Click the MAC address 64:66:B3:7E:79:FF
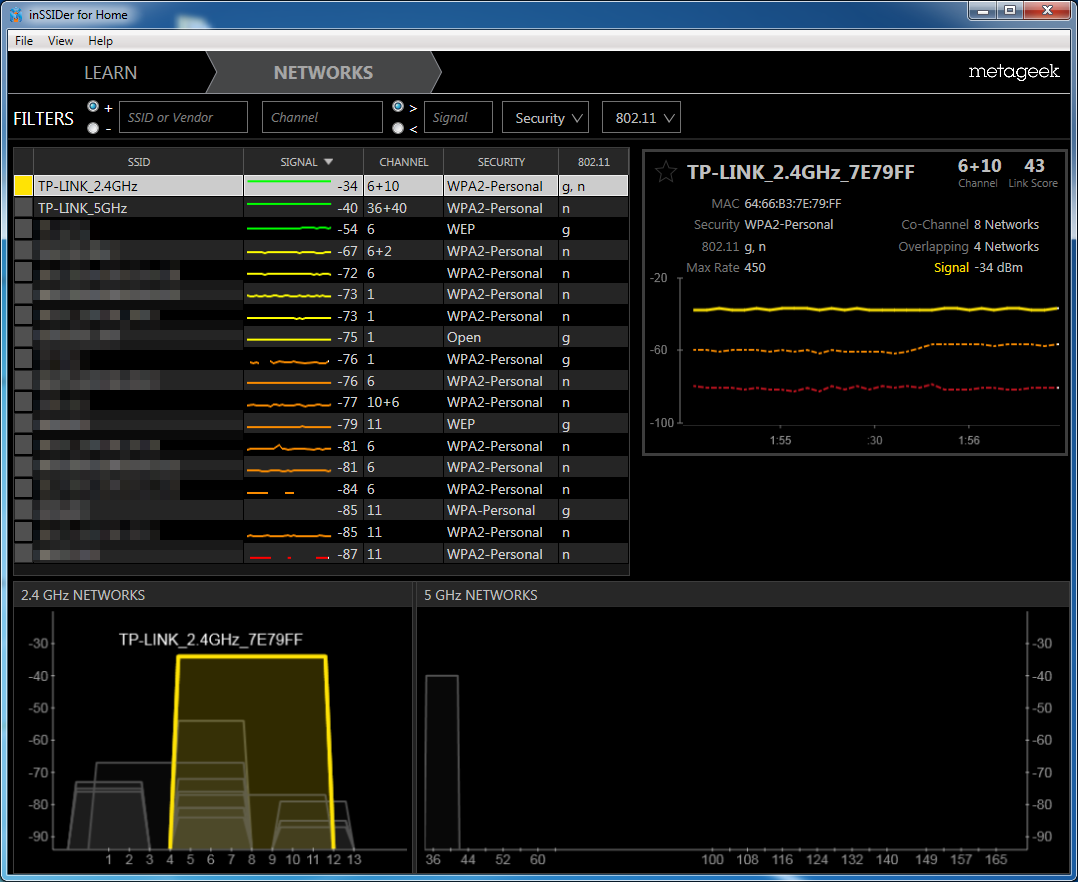This screenshot has width=1078, height=882. coord(793,203)
